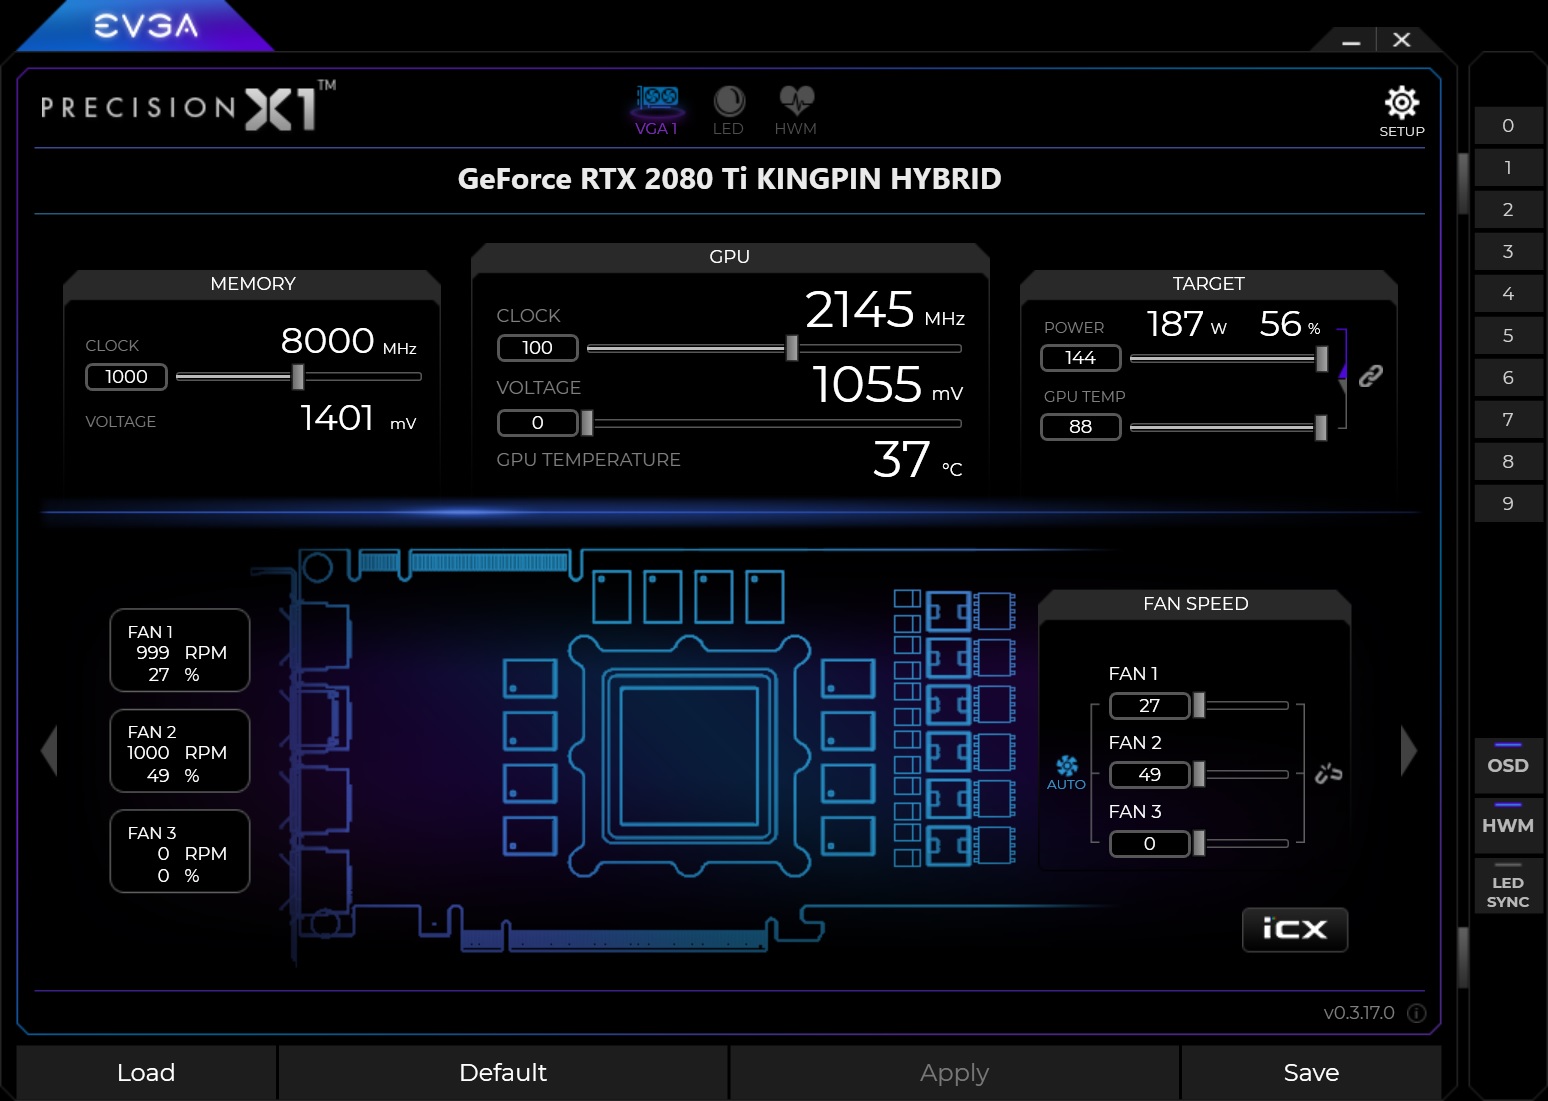Switch to the VGA 1 tab

click(x=657, y=110)
